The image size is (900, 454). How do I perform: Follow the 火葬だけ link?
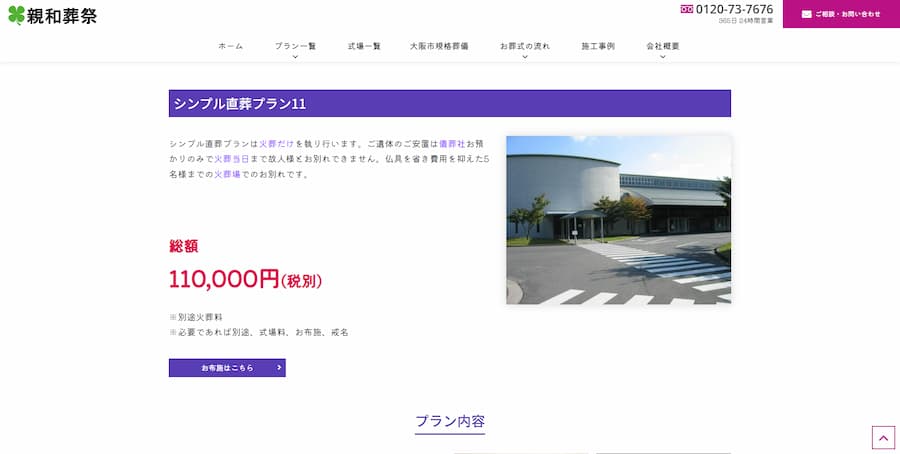tap(277, 143)
